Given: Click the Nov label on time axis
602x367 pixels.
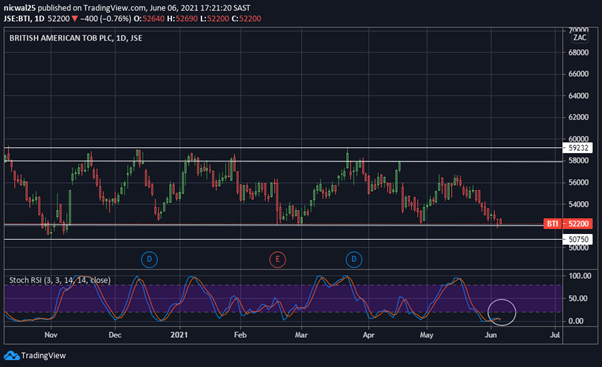Looking at the screenshot, I should pos(51,335).
